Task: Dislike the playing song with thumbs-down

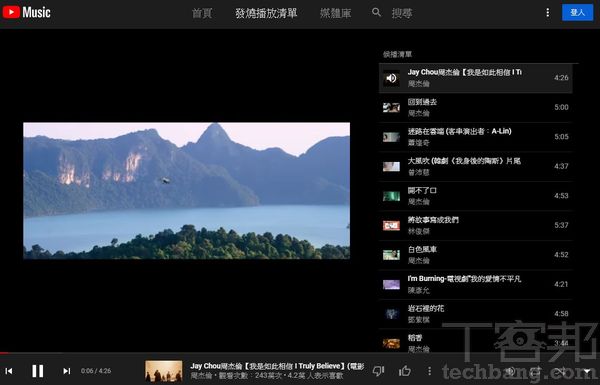Action: [x=378, y=370]
